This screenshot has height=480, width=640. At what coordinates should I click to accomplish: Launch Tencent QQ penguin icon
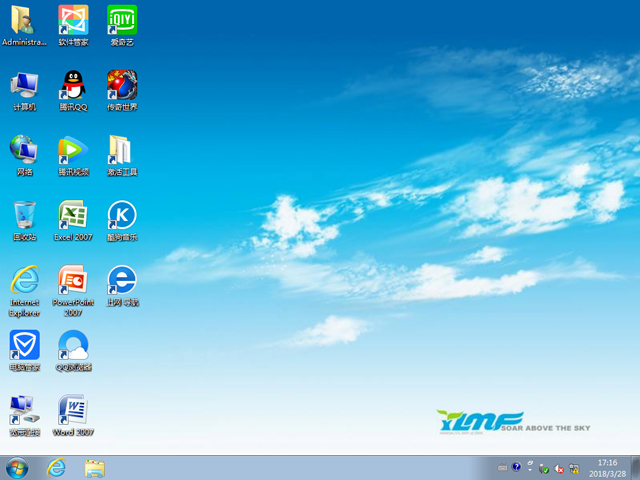(73, 85)
